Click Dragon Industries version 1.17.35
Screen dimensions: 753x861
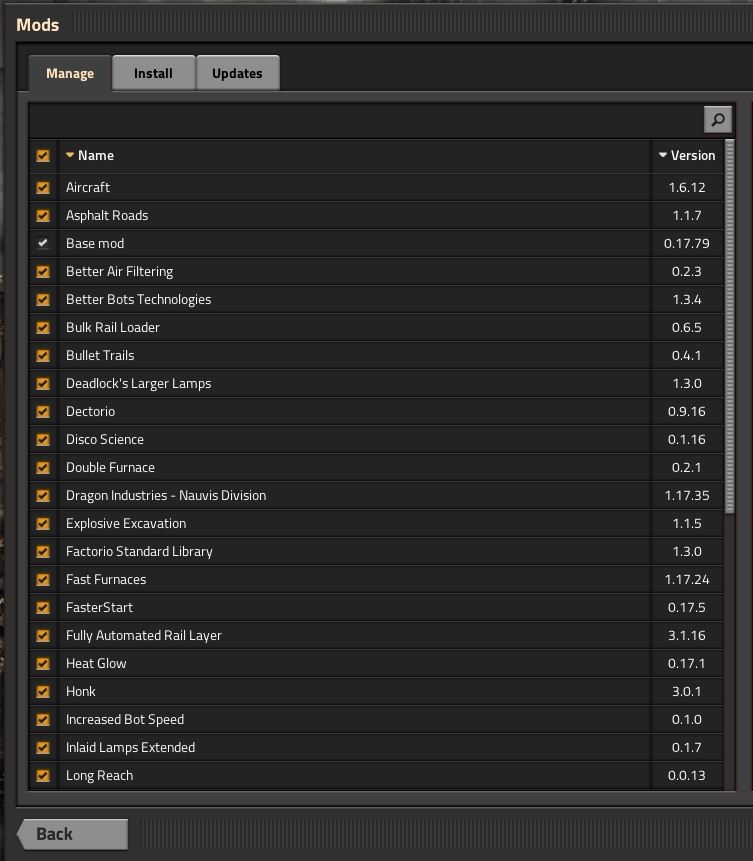pyautogui.click(x=687, y=495)
